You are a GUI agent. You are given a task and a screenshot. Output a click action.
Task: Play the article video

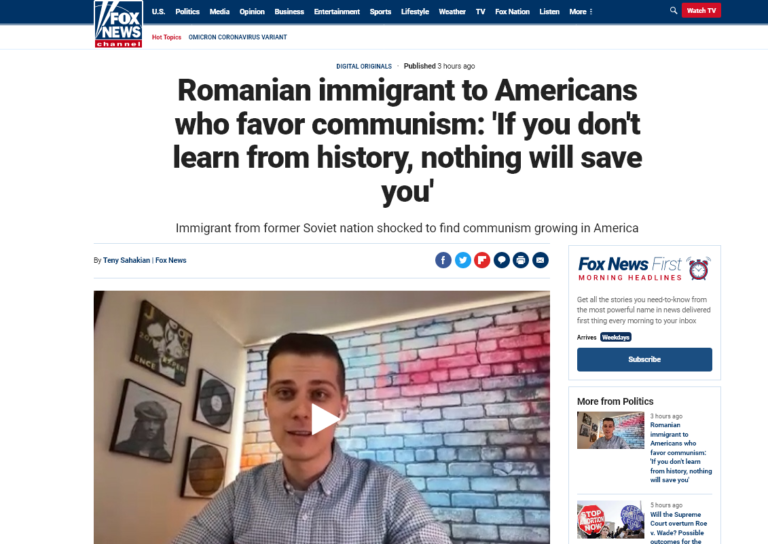click(x=324, y=419)
